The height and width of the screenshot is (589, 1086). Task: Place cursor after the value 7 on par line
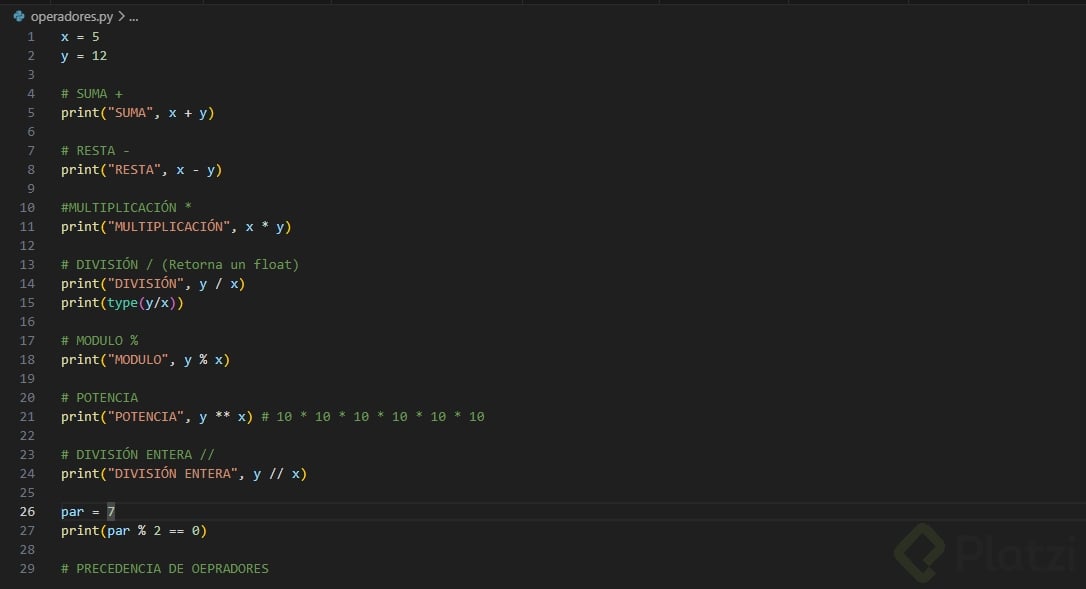[116, 512]
